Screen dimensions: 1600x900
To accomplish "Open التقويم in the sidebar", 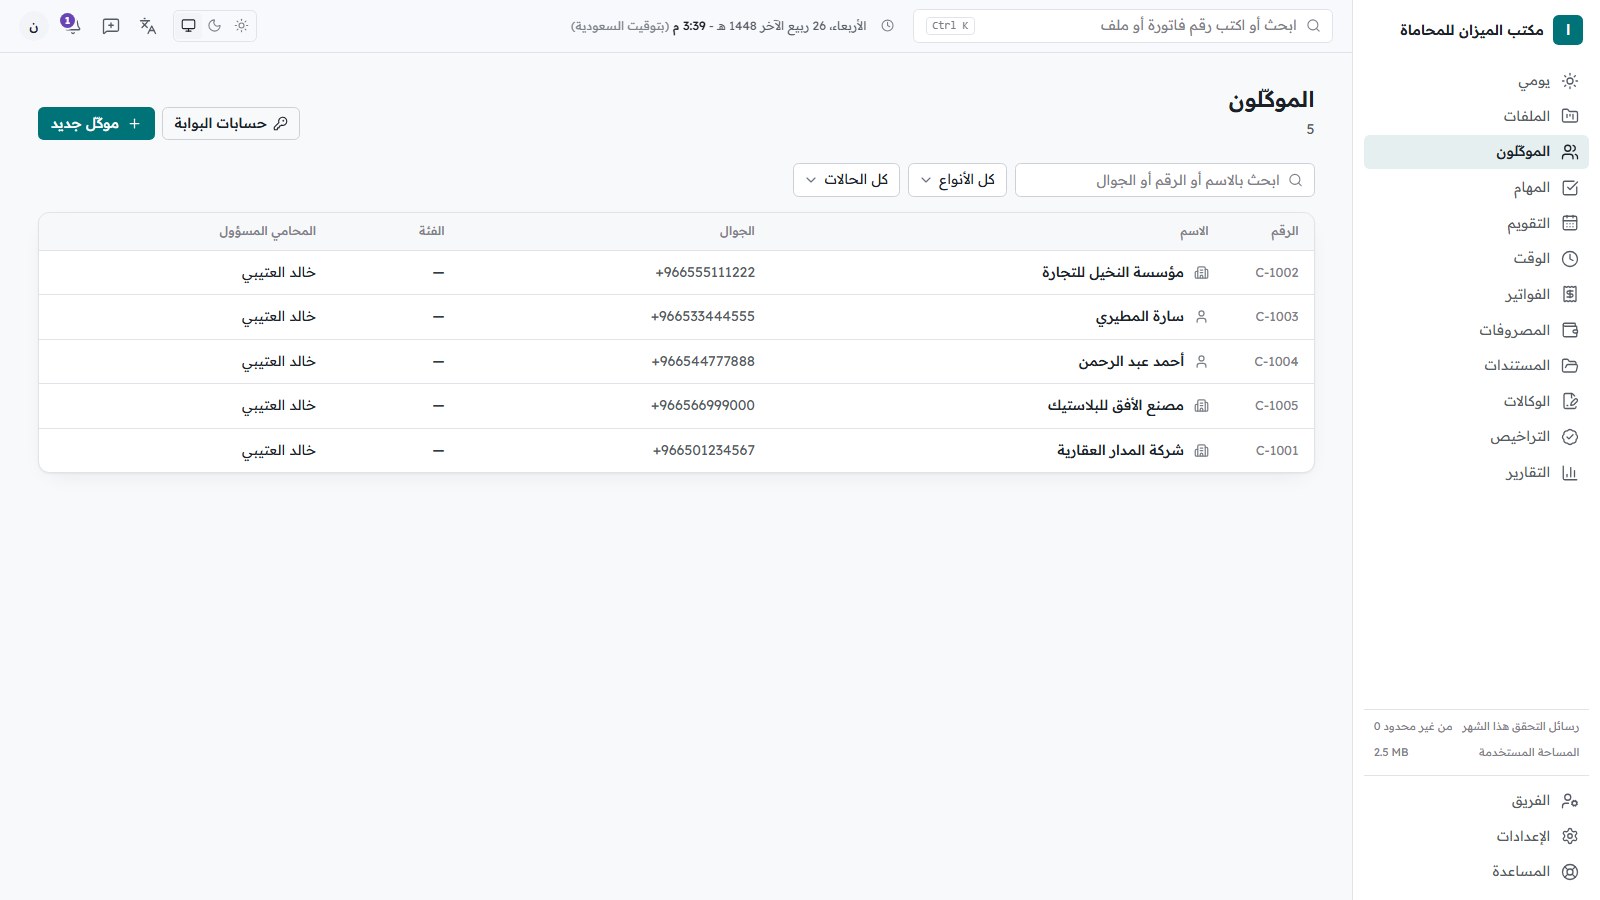I will [x=1476, y=223].
